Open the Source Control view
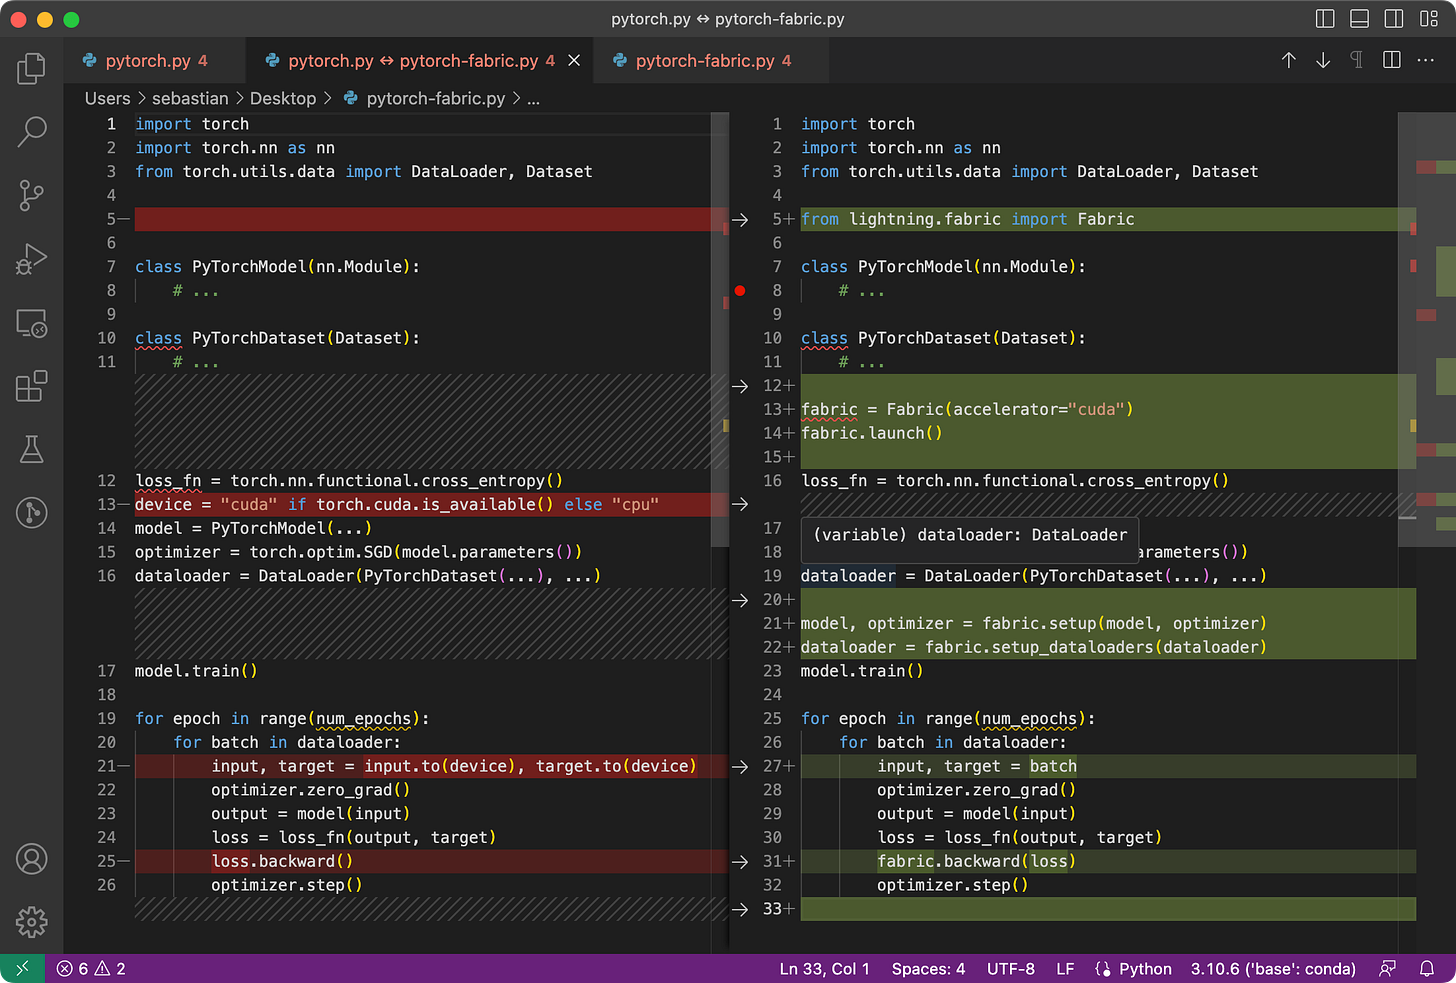Screen dimensions: 1456x983 coord(31,195)
